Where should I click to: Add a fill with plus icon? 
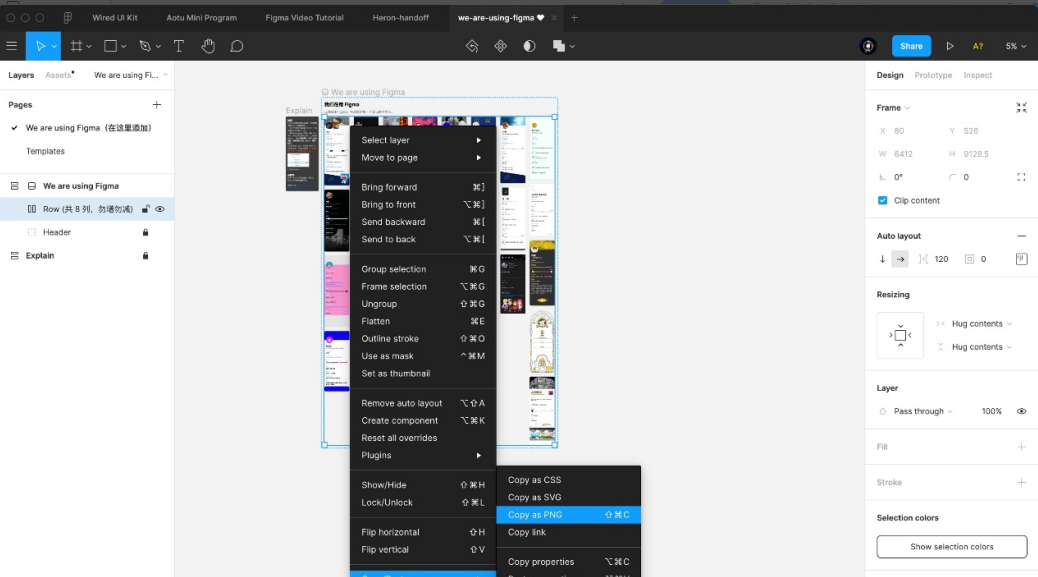click(1021, 447)
